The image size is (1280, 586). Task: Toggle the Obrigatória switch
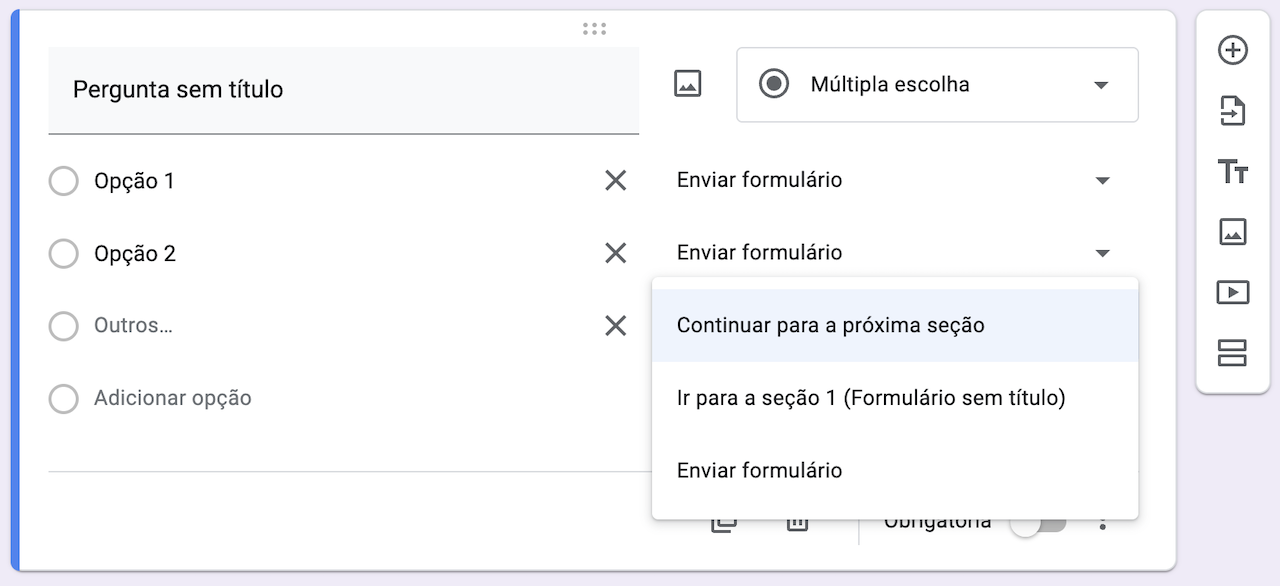click(1037, 523)
